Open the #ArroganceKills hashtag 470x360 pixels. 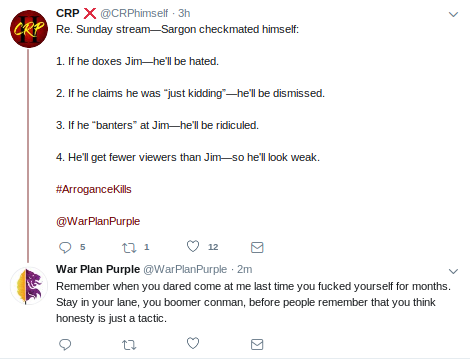pos(94,189)
